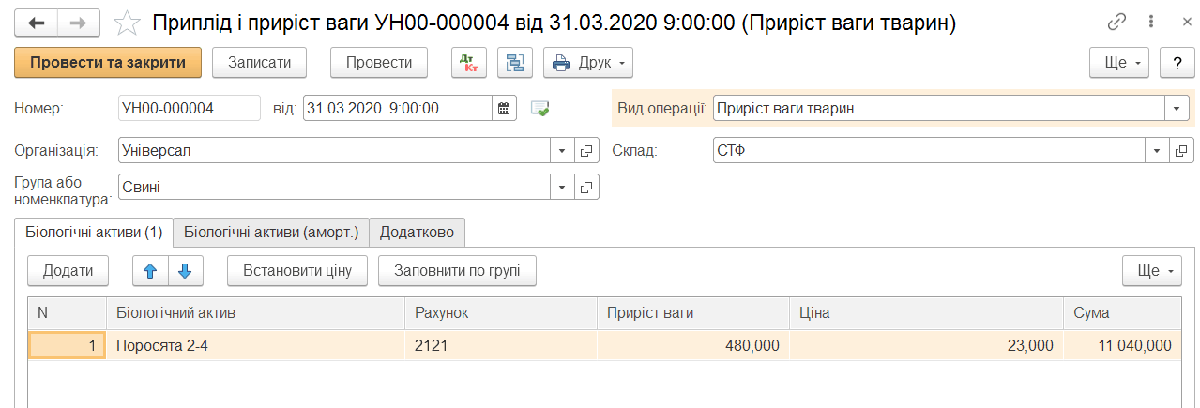Sort by Біологічний актив column header
Screen dimensions: 1200x408
255,313
